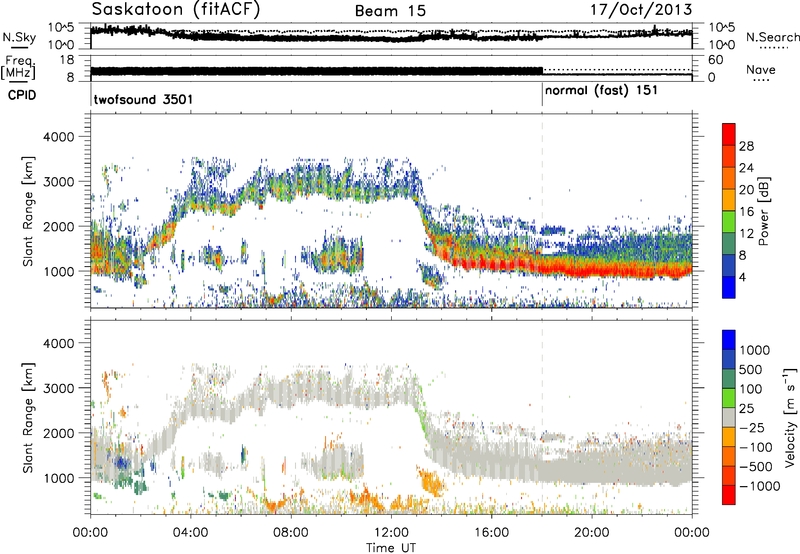The width and height of the screenshot is (800, 554).
Task: Pick the red top segment of Power colorbar
Action: click(729, 134)
